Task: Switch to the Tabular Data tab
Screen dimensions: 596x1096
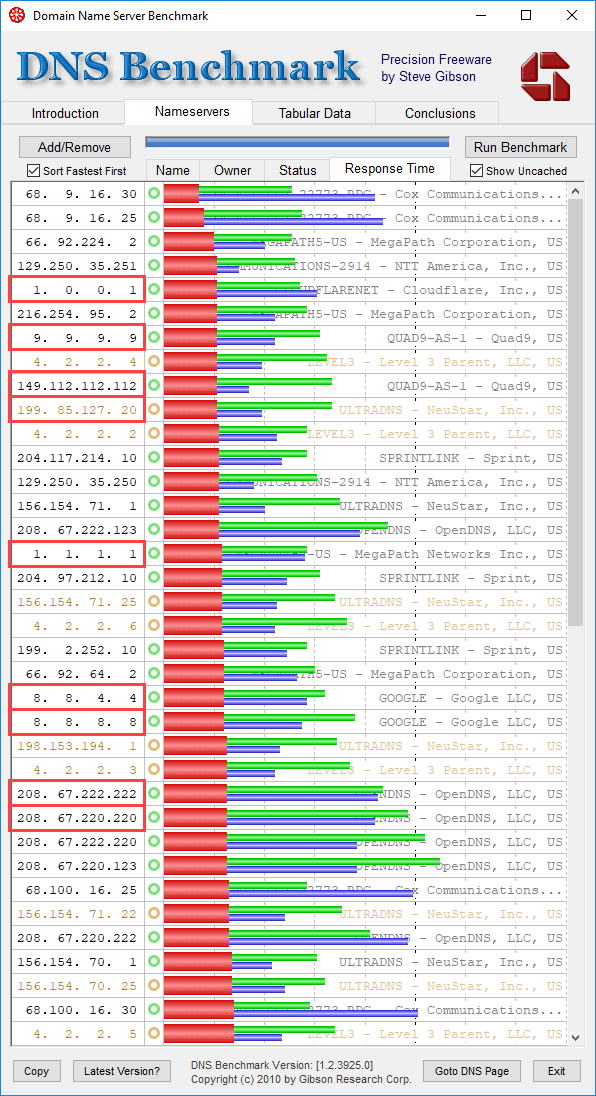Action: tap(314, 113)
